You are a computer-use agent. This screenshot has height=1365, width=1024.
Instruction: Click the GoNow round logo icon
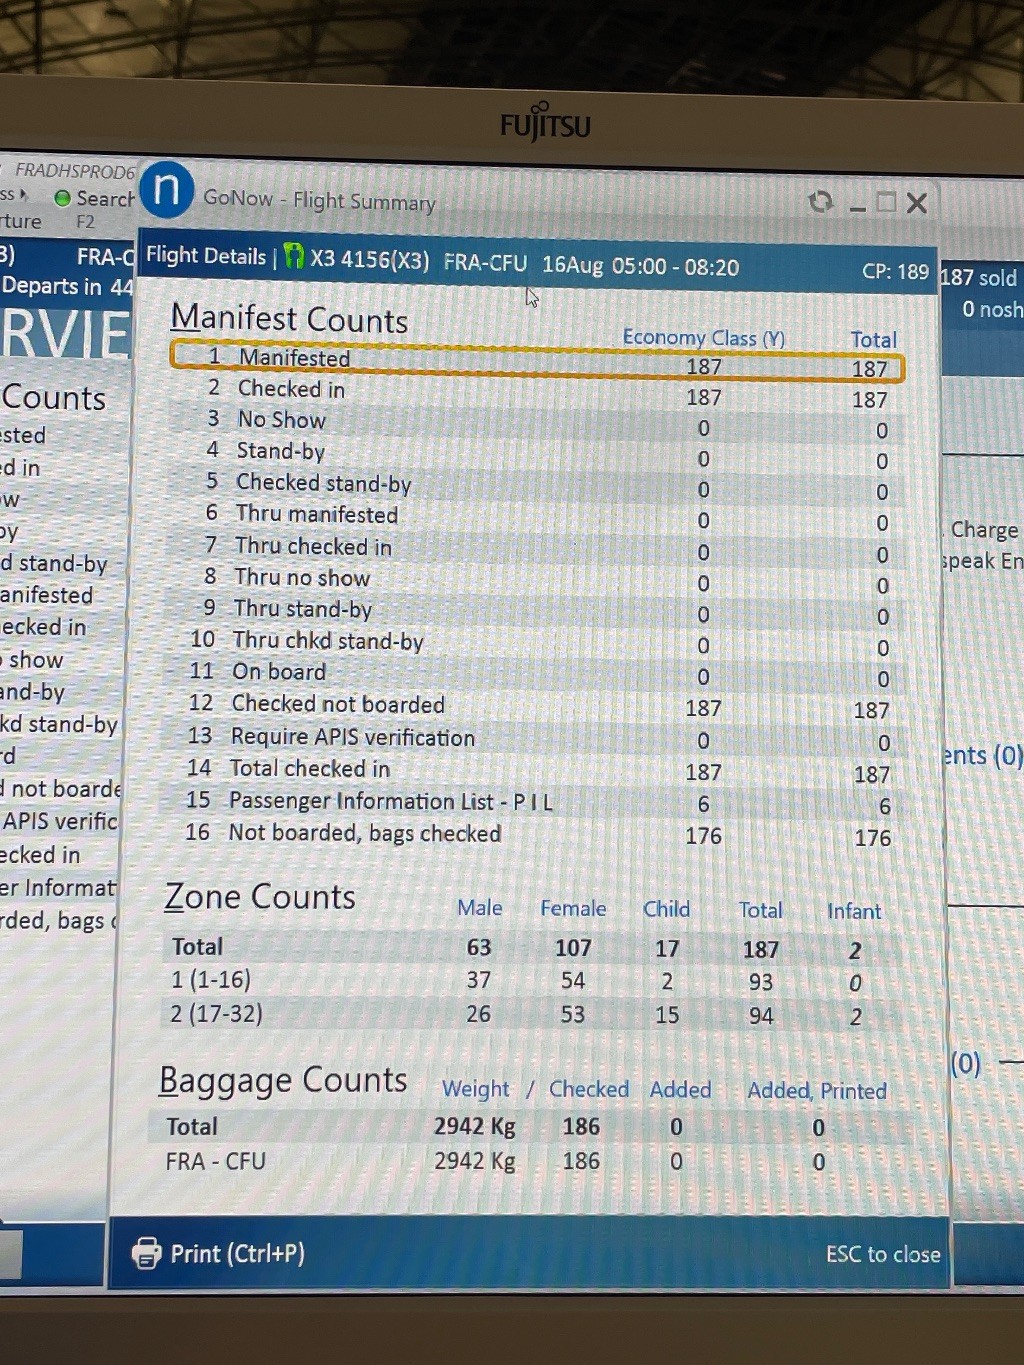pos(166,189)
